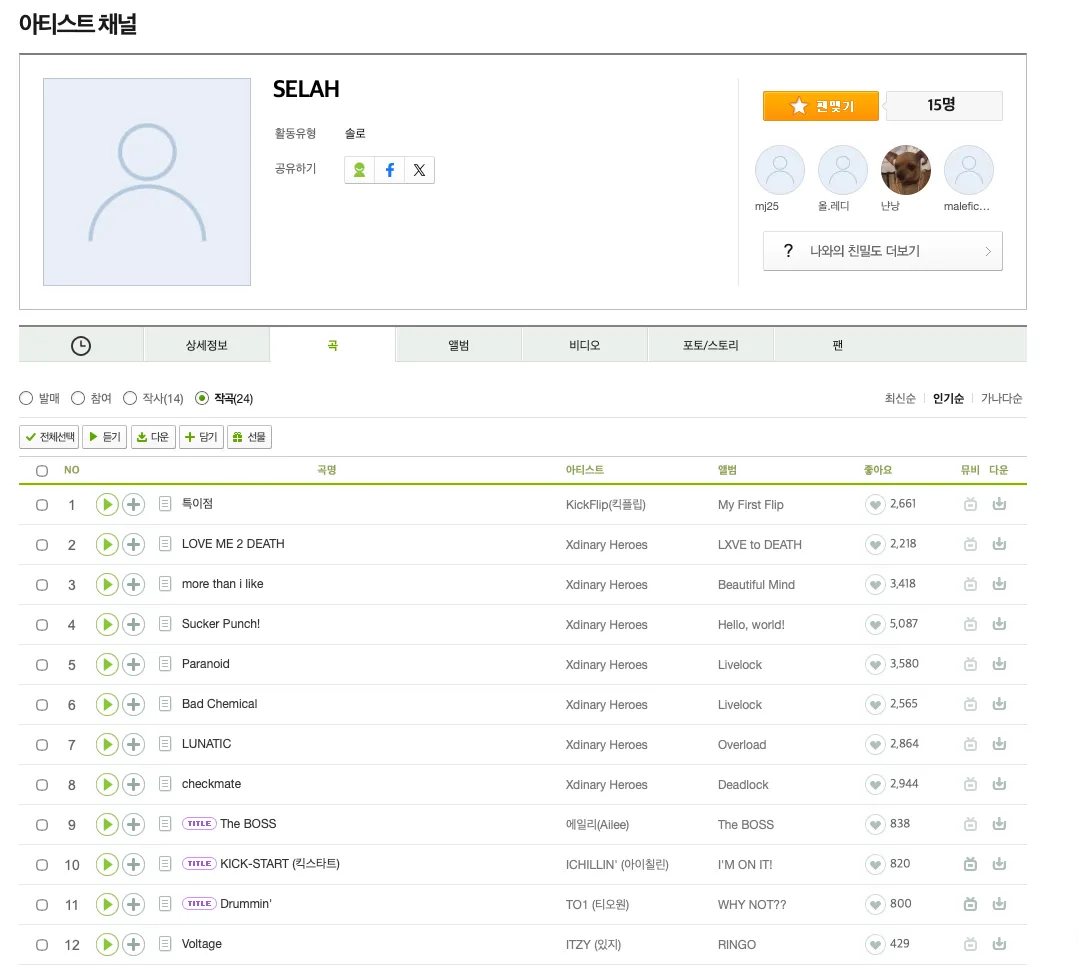Add LOVE ME 2 DEATH to playlist
The height and width of the screenshot is (965, 1078).
click(133, 544)
